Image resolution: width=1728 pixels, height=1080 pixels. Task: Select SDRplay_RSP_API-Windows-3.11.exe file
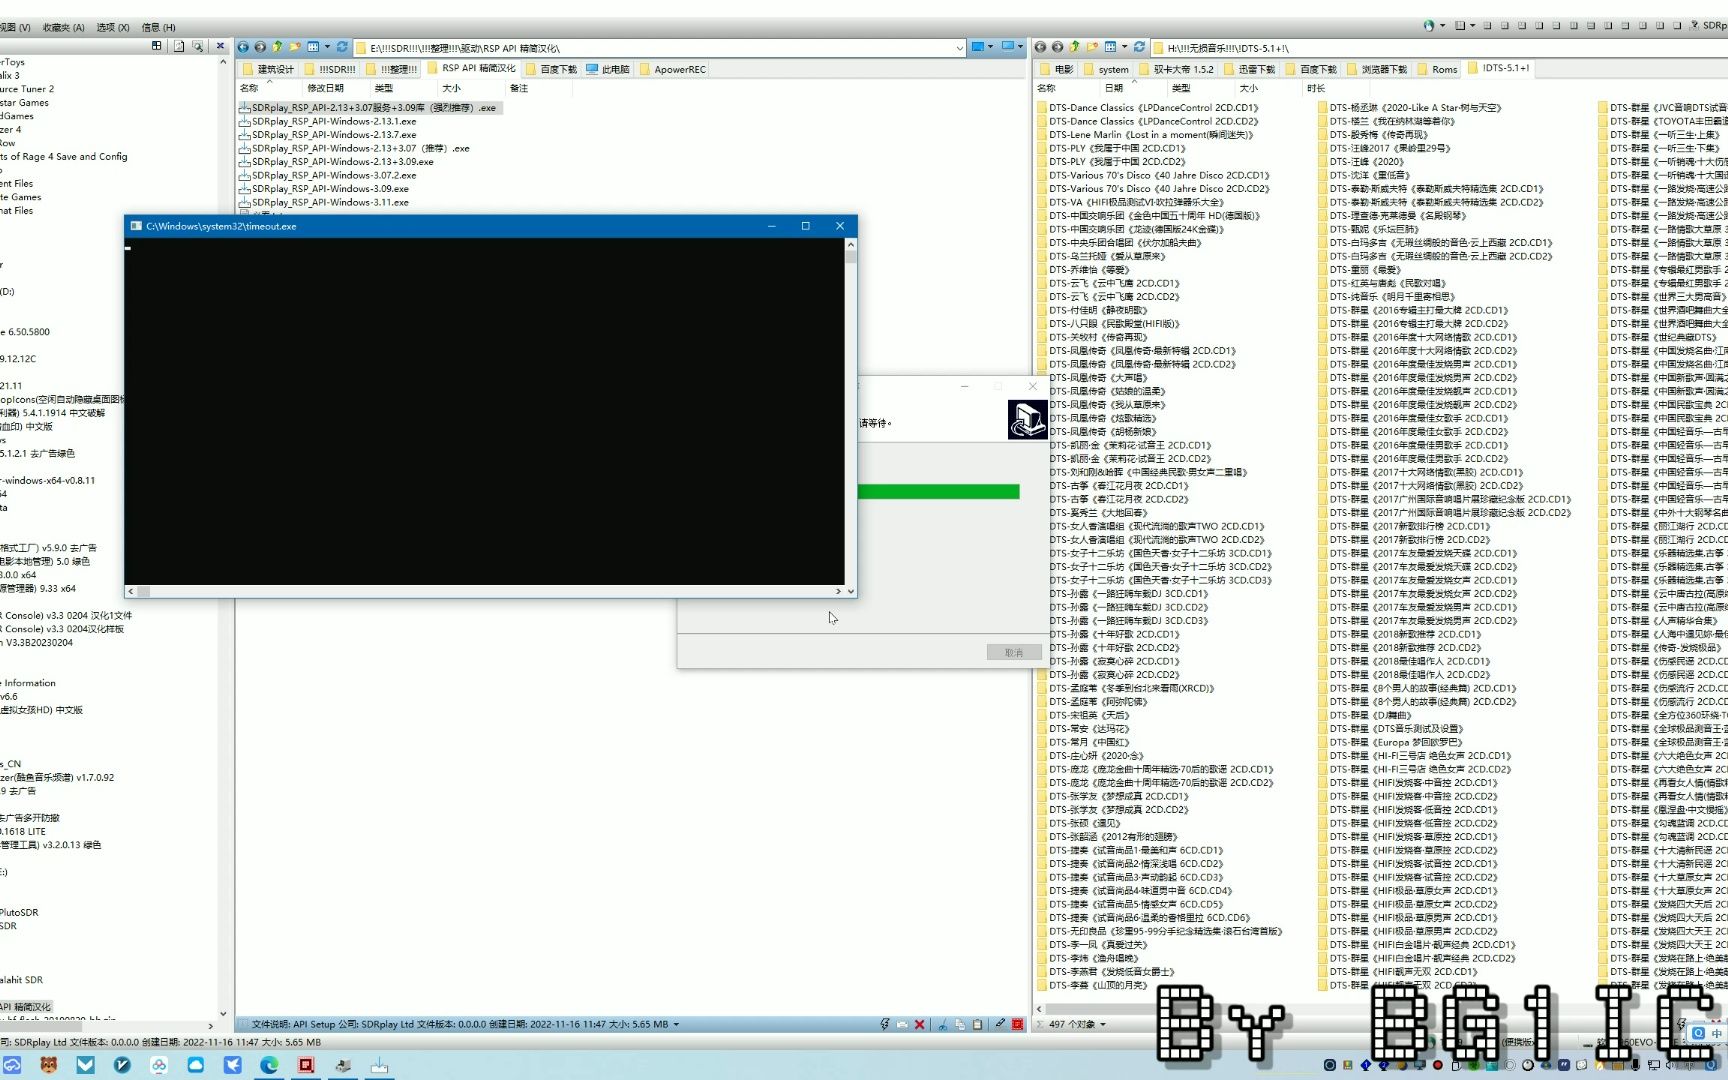324,202
